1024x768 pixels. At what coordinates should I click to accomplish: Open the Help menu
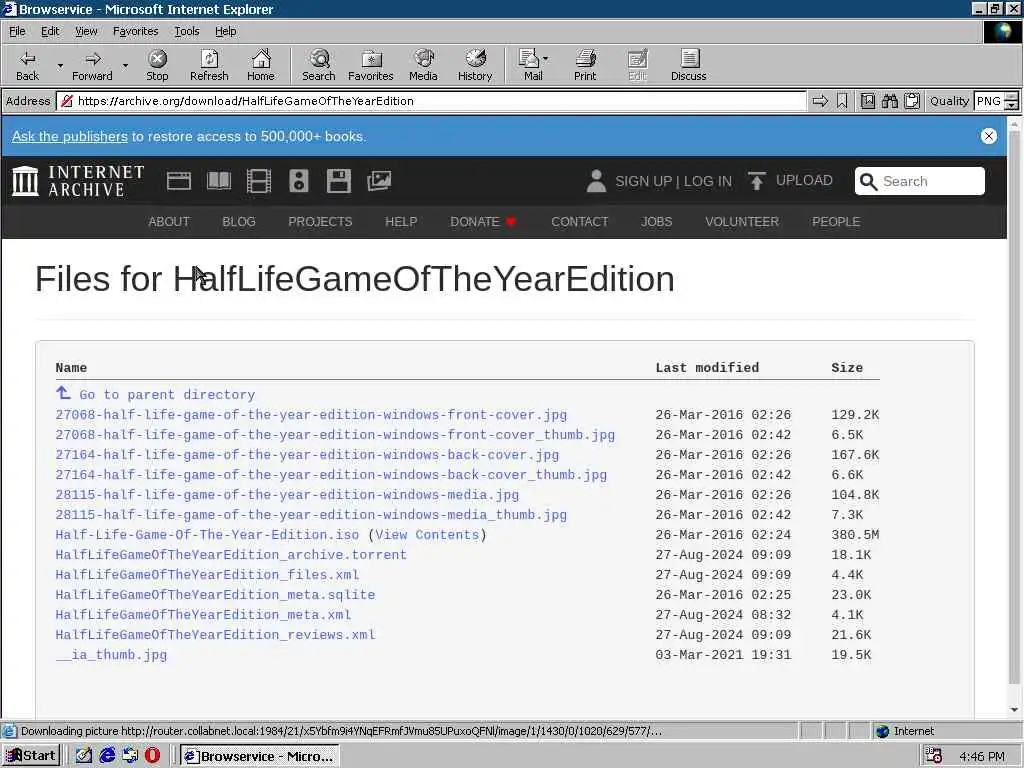coord(225,31)
